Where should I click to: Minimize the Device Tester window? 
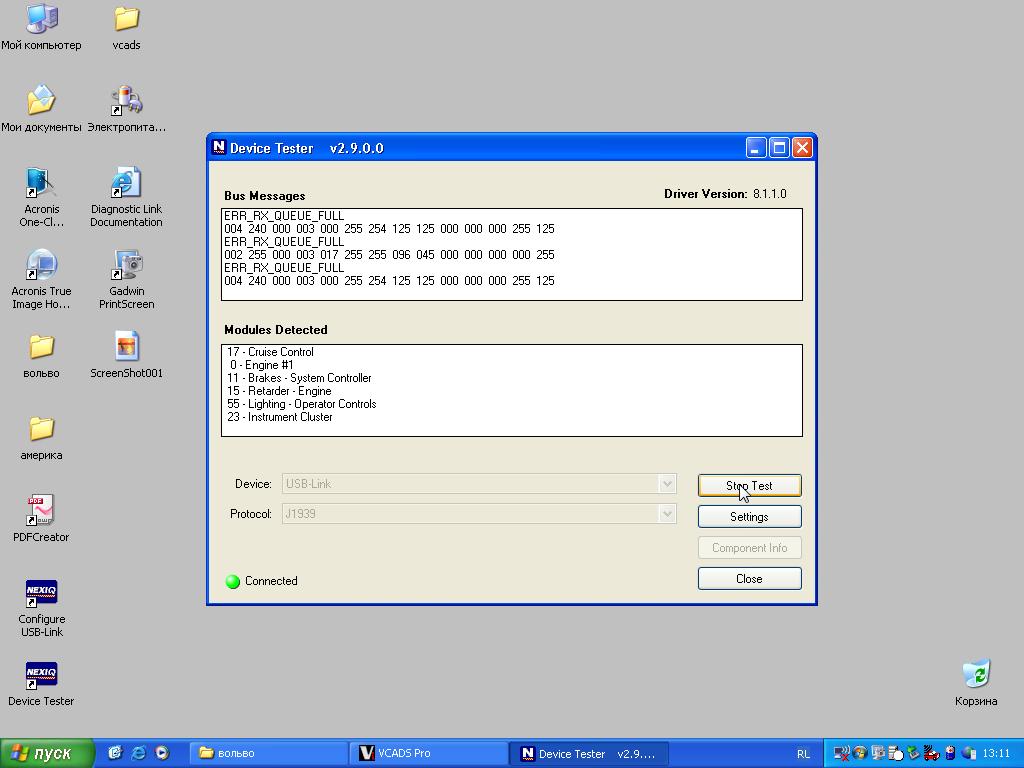pos(756,148)
